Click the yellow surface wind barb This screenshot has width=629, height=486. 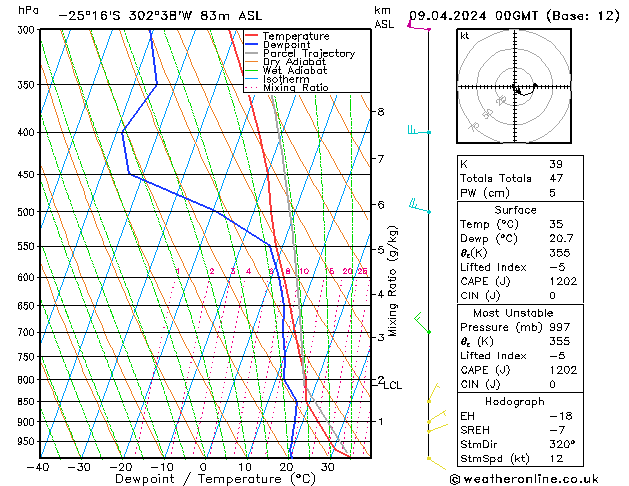tap(436, 463)
